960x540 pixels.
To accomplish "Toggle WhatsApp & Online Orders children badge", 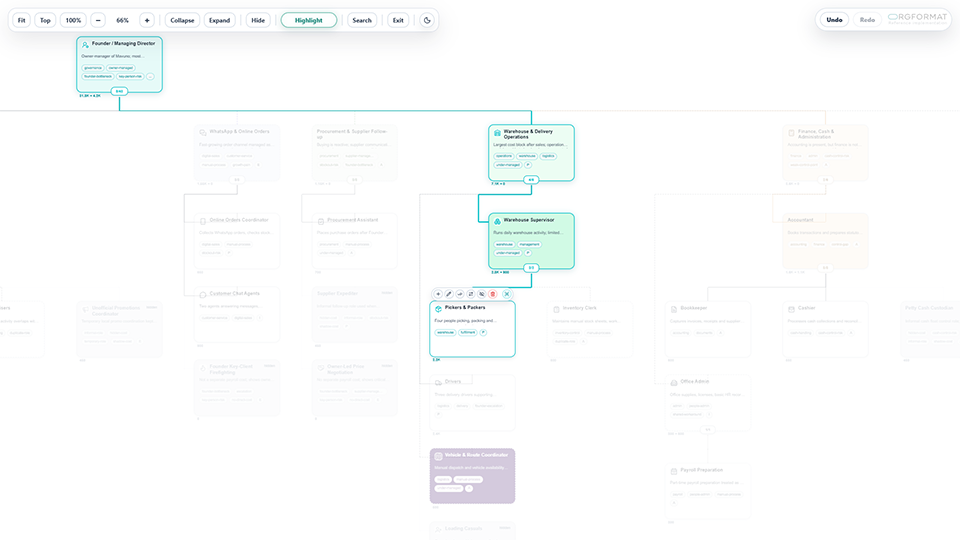I will pyautogui.click(x=237, y=179).
